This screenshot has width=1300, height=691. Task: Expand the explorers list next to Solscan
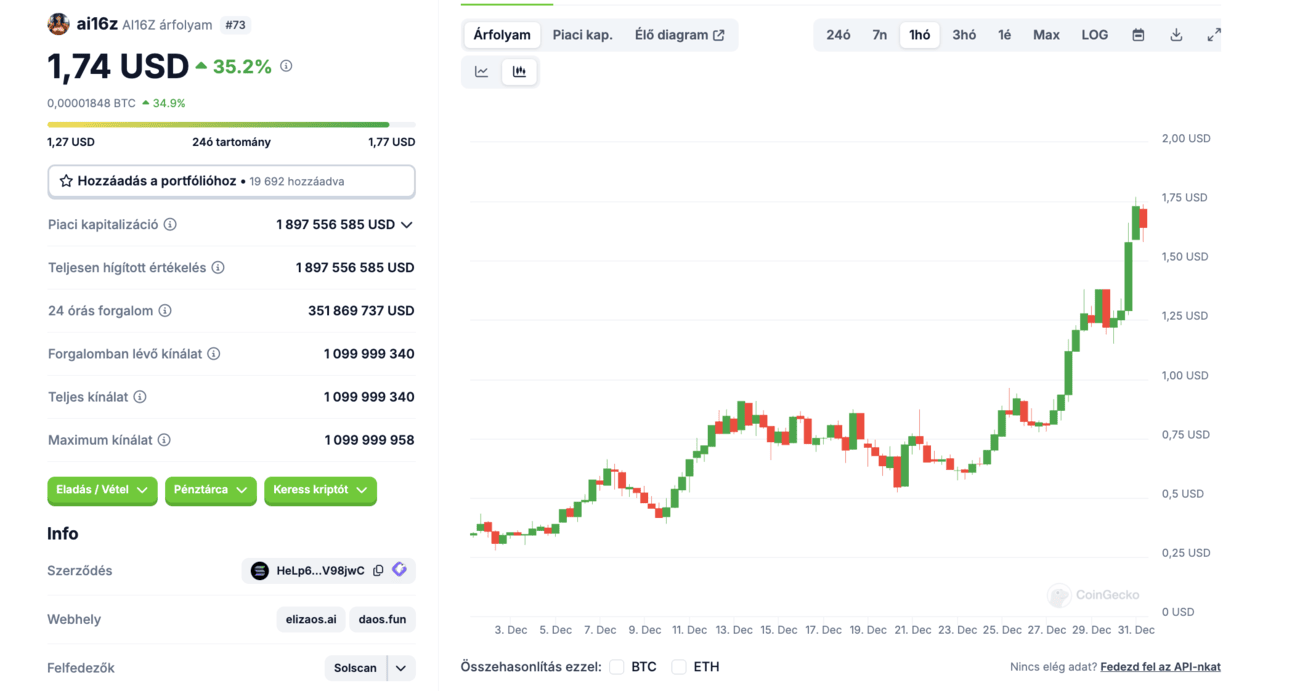coord(401,668)
